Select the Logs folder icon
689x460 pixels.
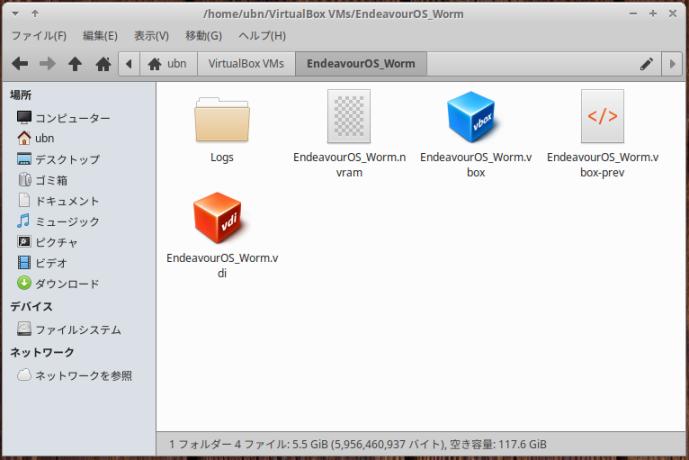[222, 120]
